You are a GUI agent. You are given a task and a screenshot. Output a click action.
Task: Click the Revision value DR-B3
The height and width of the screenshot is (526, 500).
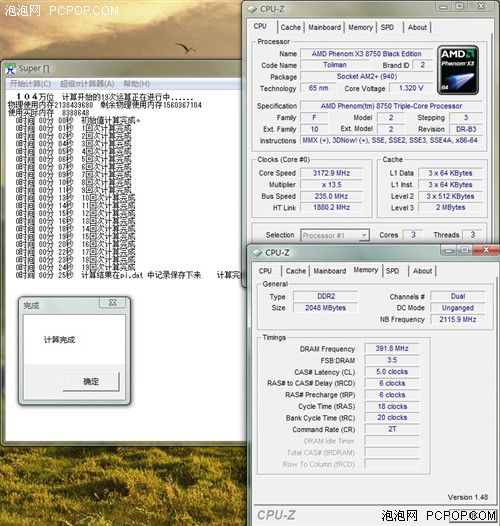click(x=466, y=129)
